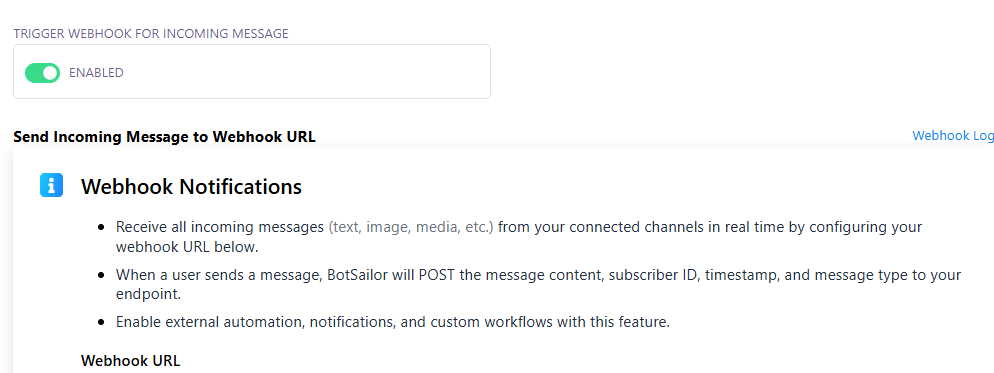Open the Webhook Log link

click(x=953, y=136)
